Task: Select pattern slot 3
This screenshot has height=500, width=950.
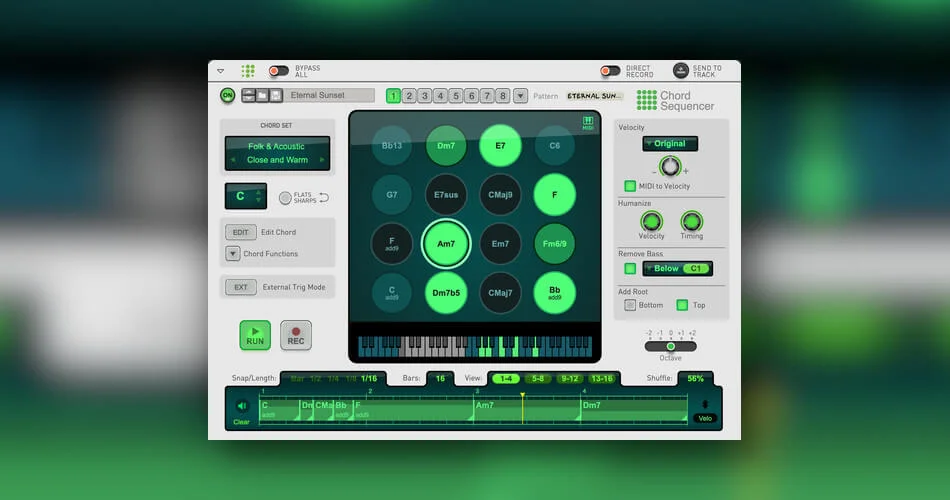Action: (425, 96)
